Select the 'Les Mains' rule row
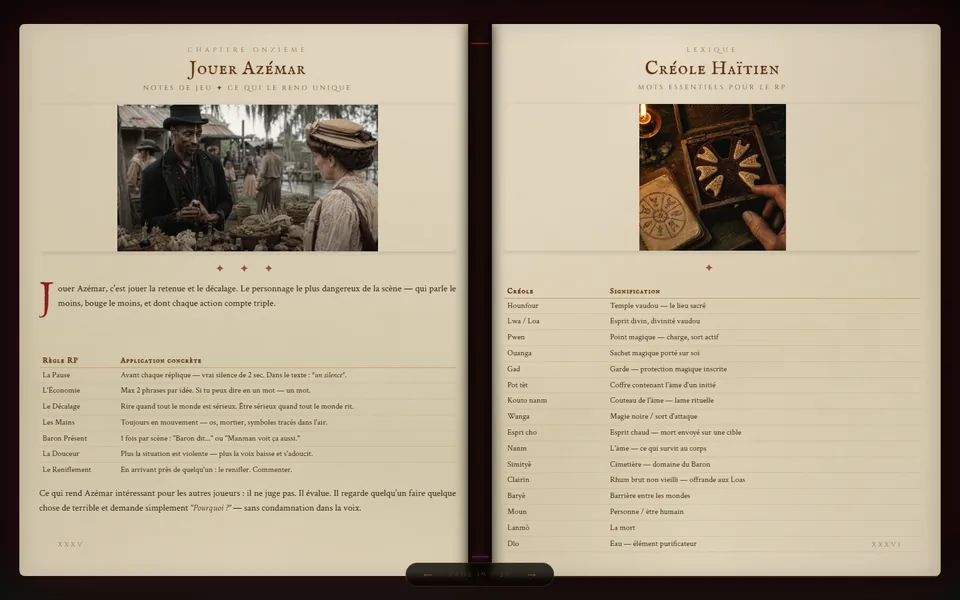Viewport: 960px width, 600px height. click(x=248, y=422)
